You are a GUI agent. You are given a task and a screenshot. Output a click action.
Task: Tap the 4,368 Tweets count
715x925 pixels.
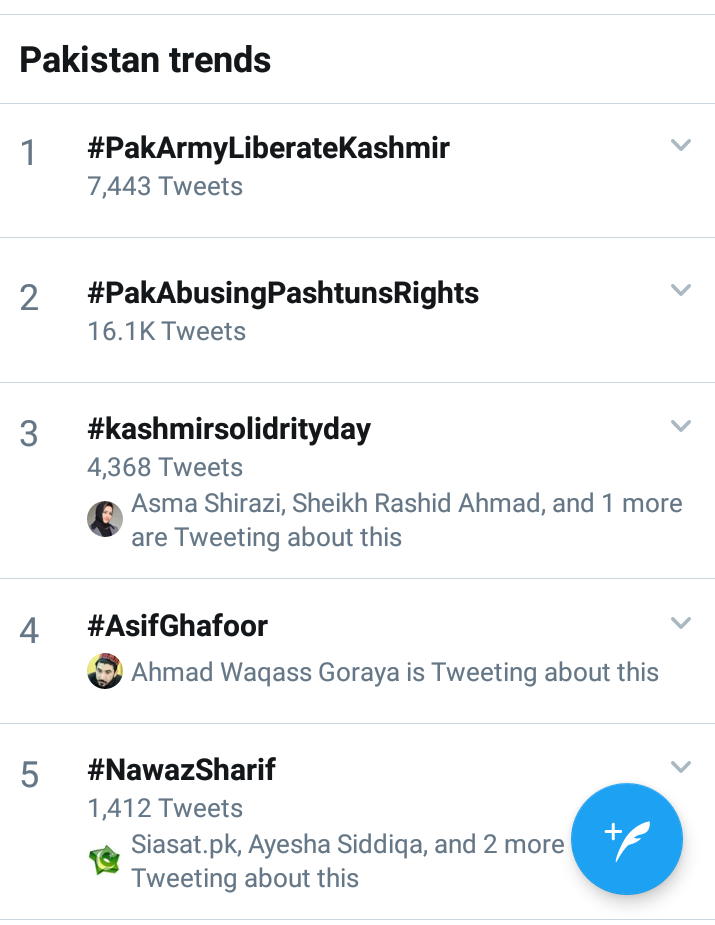tap(165, 467)
